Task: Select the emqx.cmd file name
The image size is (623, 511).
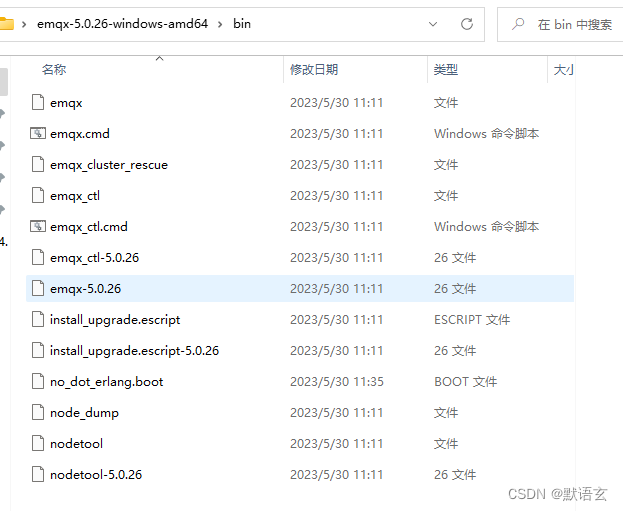Action: (x=80, y=134)
